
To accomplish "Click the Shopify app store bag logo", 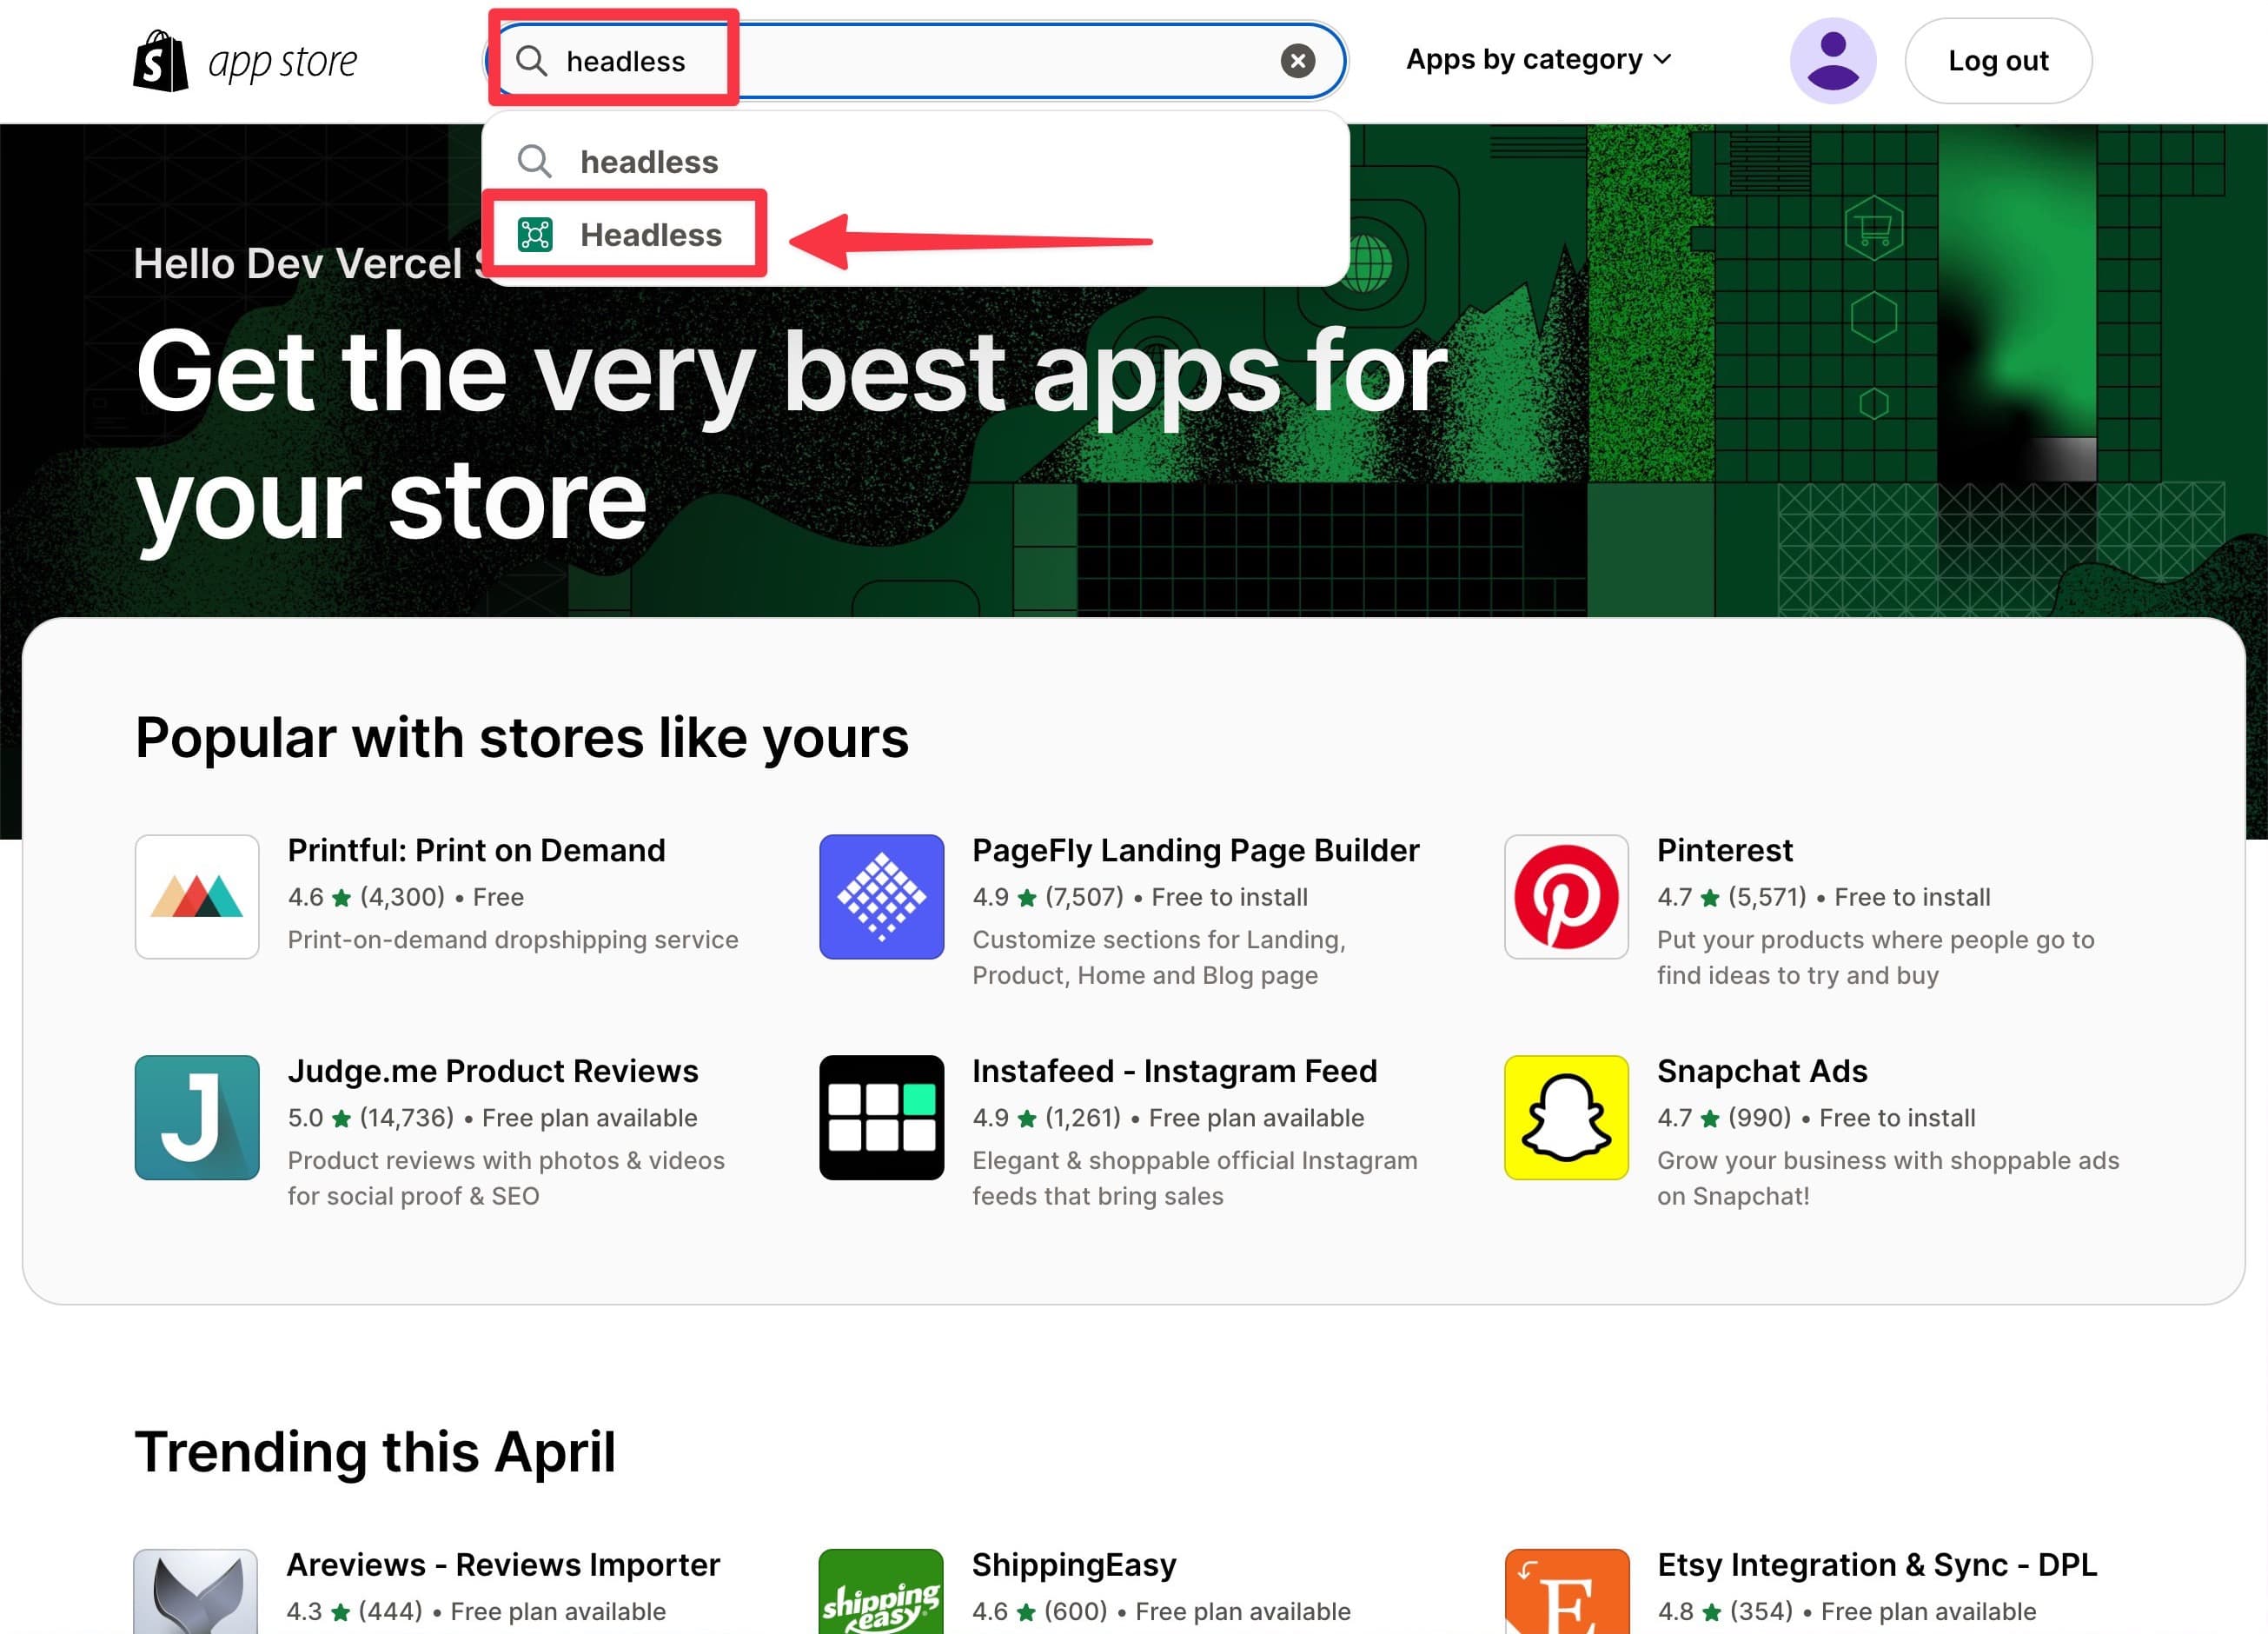I will 162,60.
